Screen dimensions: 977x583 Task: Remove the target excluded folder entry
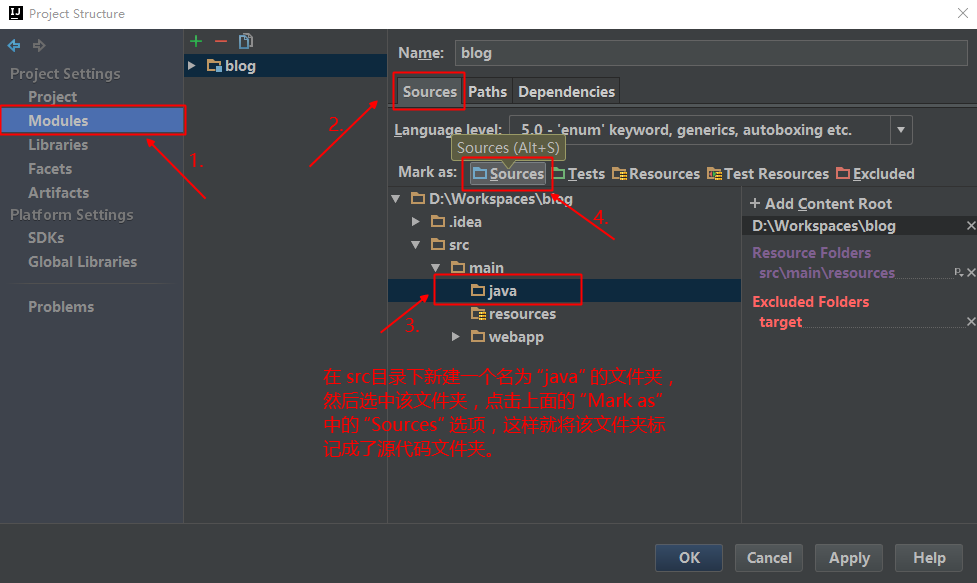point(970,322)
